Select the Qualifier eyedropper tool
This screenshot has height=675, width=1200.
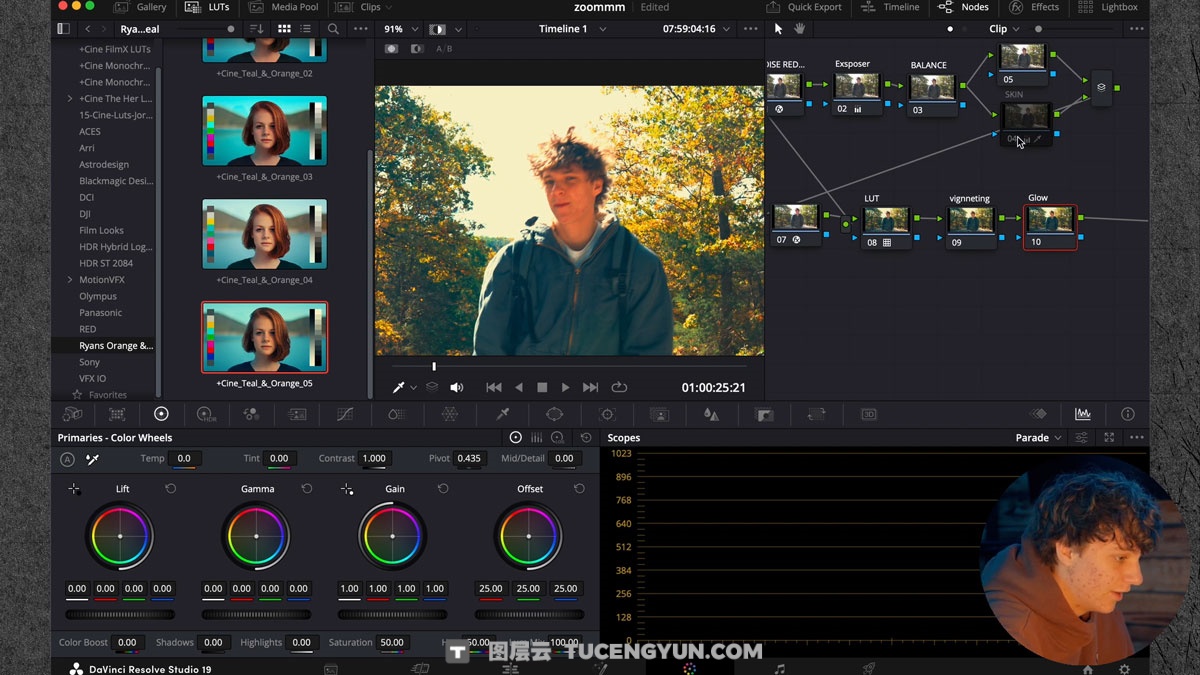502,413
